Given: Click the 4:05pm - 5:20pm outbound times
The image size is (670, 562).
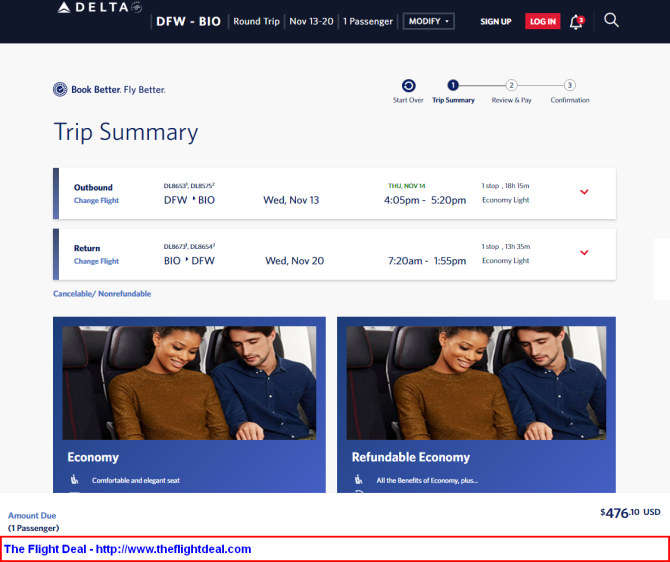Looking at the screenshot, I should tap(425, 200).
